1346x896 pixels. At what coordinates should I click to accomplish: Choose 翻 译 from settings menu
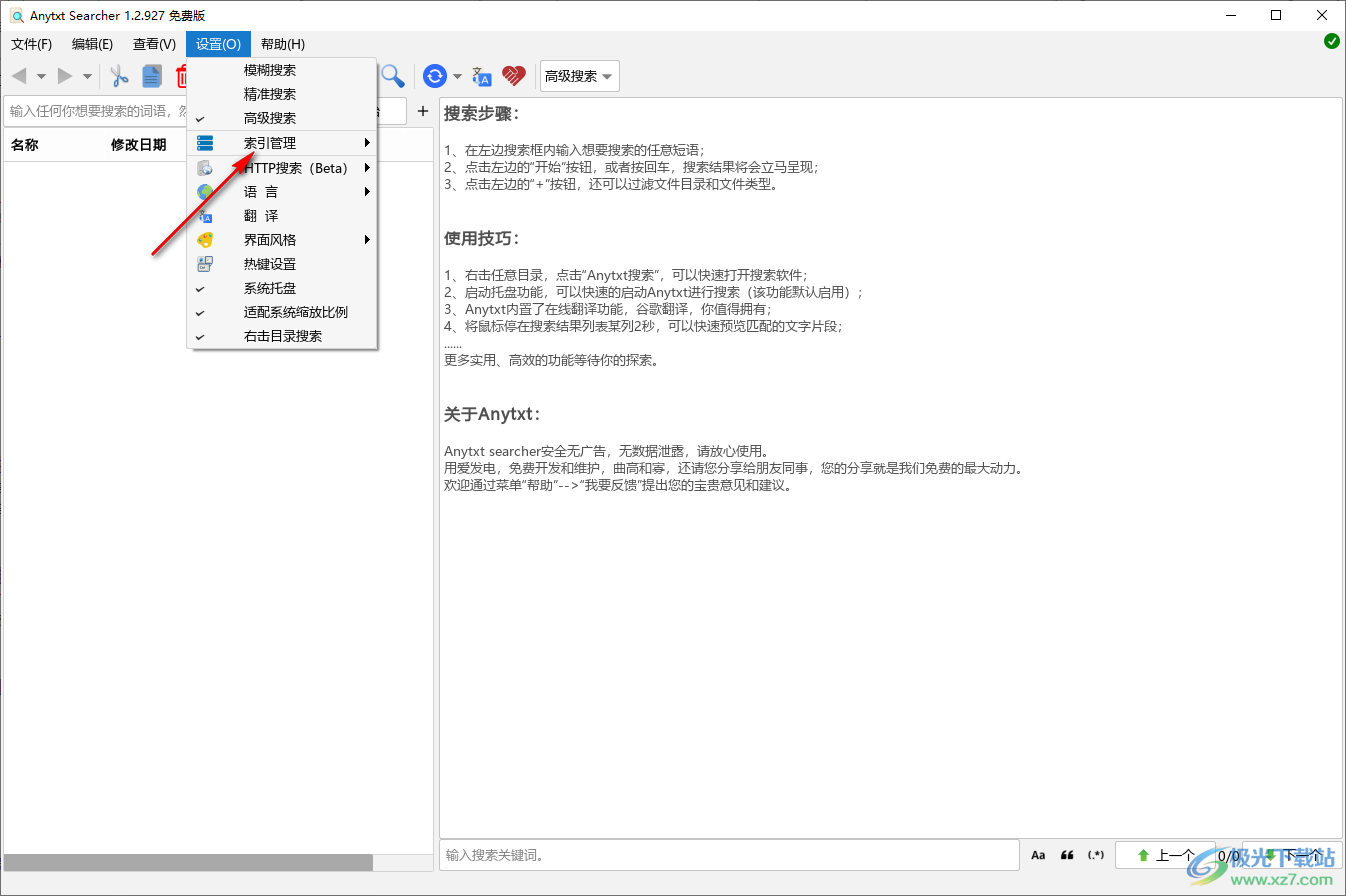[x=282, y=216]
